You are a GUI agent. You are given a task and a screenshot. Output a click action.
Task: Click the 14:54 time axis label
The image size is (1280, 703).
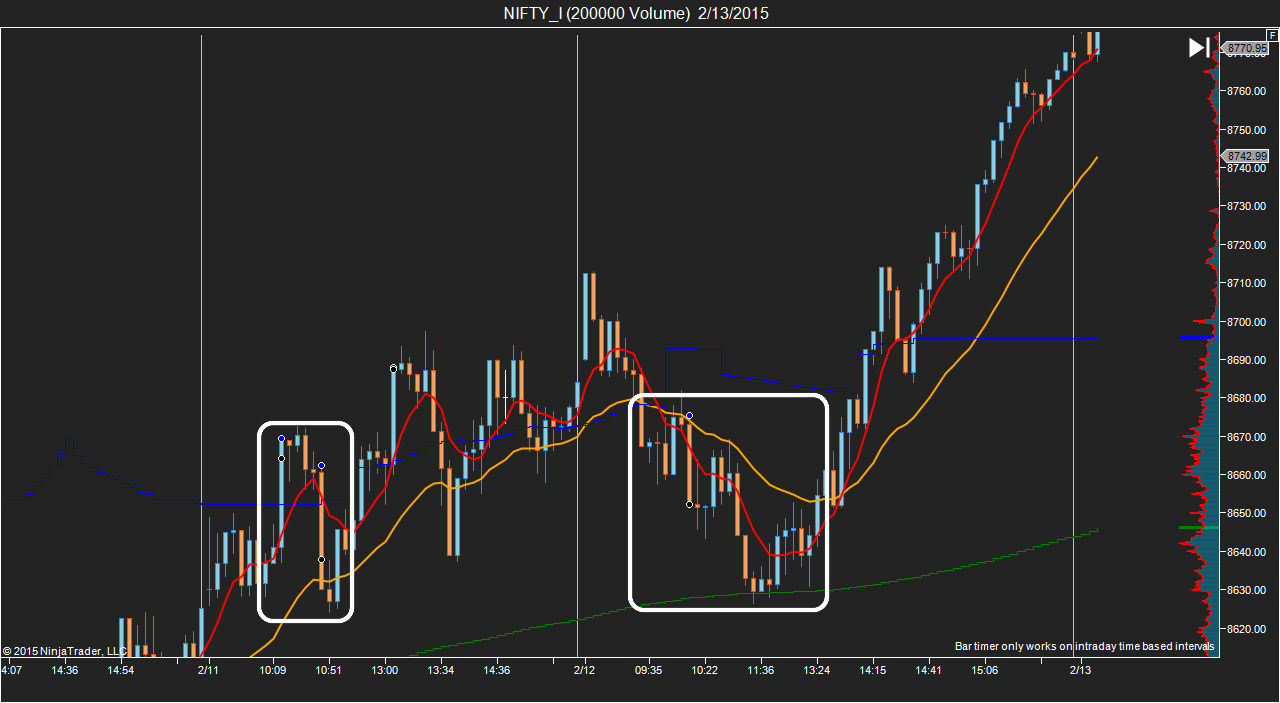coord(121,670)
